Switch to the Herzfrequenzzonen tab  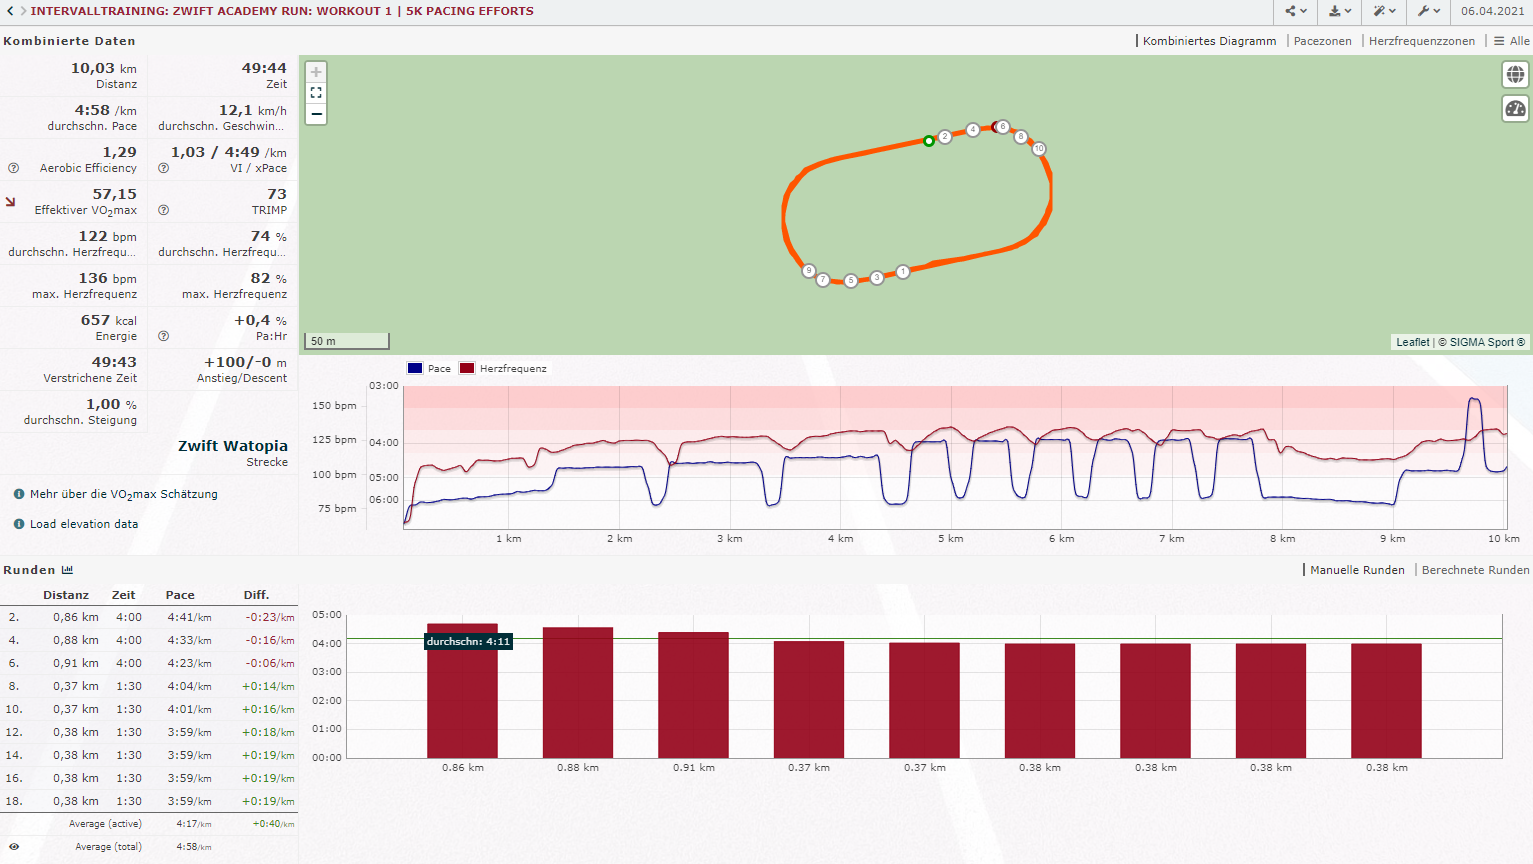(1421, 41)
